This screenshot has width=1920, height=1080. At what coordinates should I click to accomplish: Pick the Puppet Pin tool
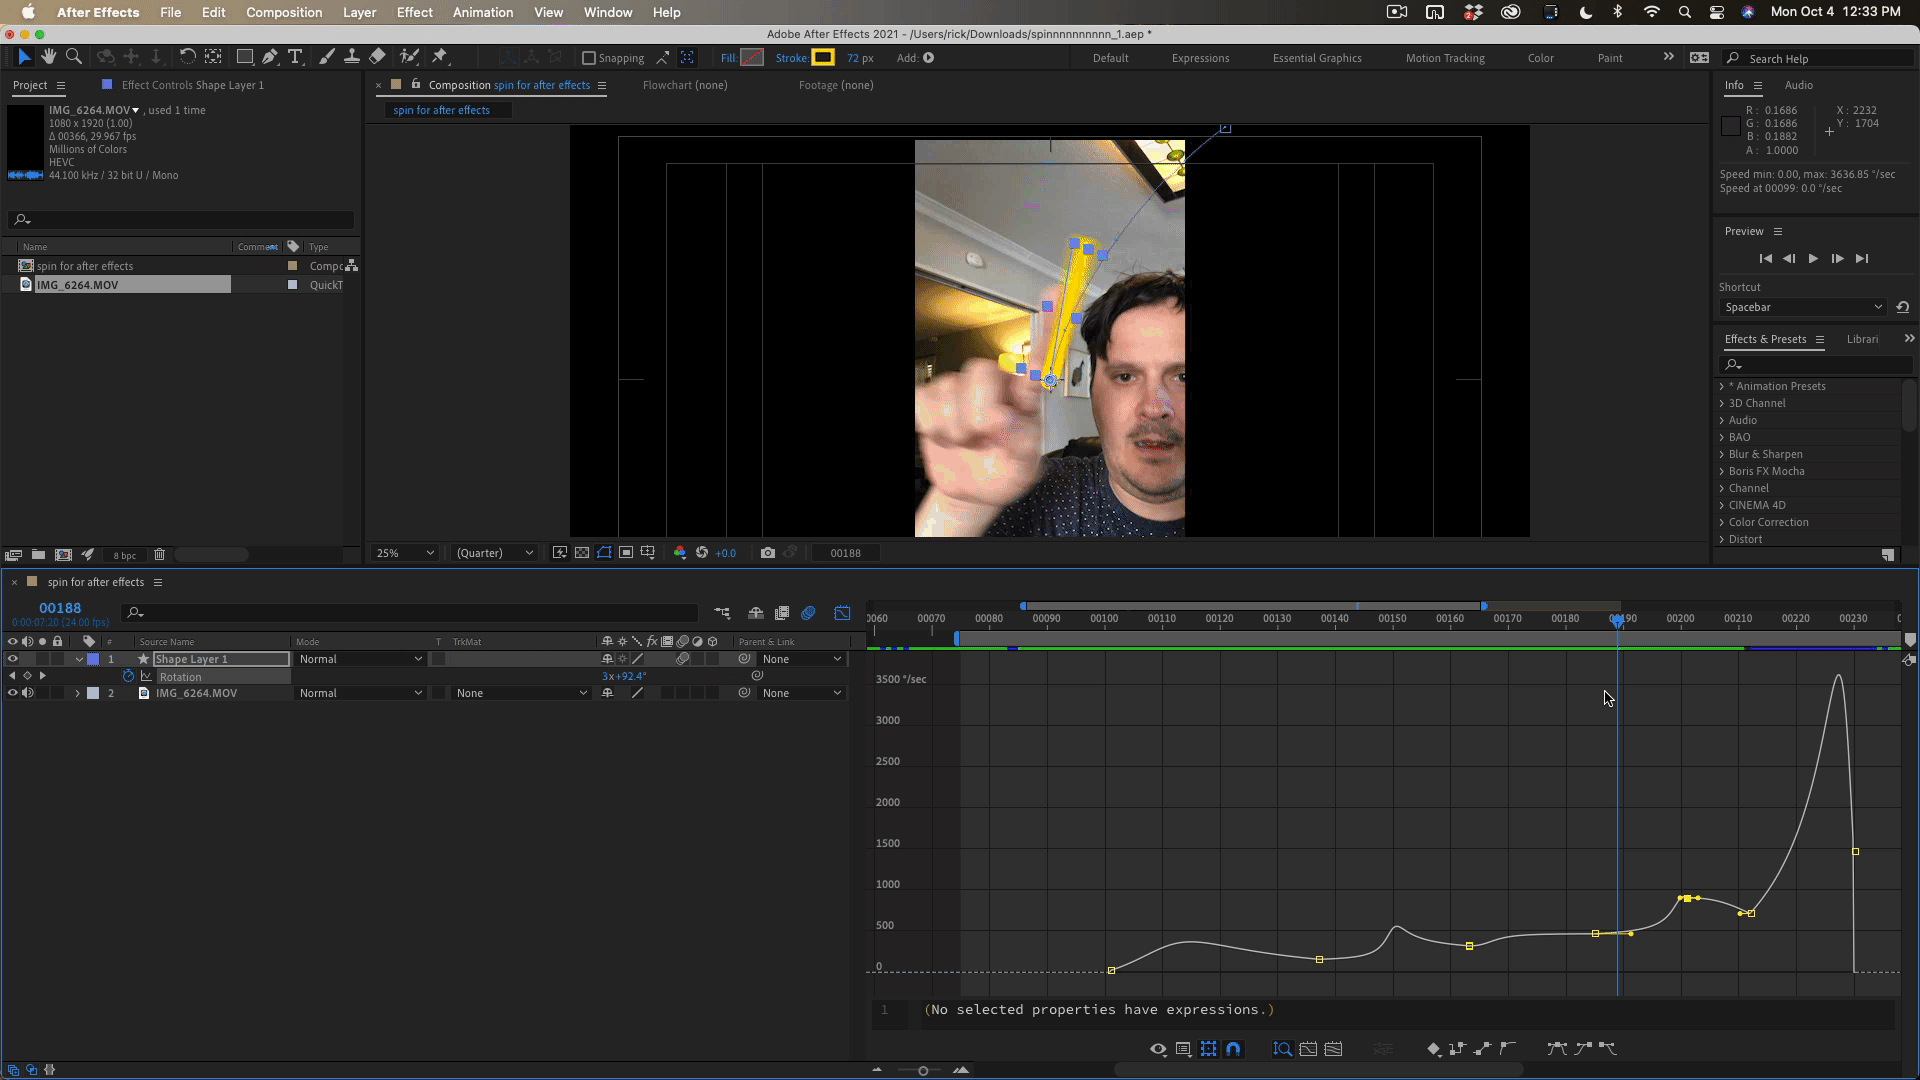tap(439, 57)
